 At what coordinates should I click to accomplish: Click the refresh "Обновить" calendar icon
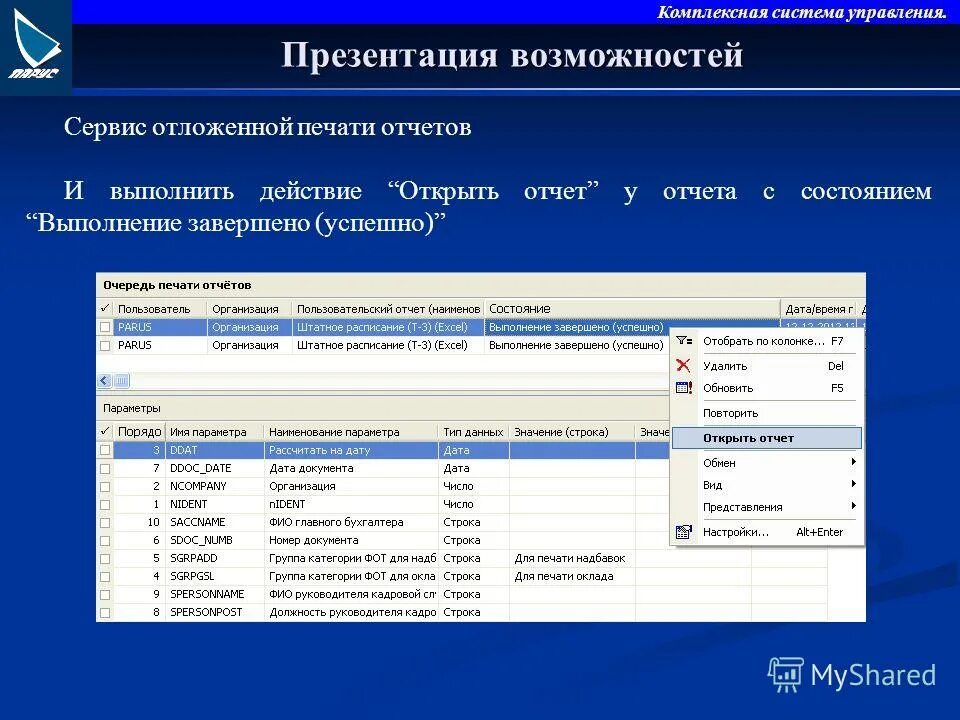coord(684,388)
